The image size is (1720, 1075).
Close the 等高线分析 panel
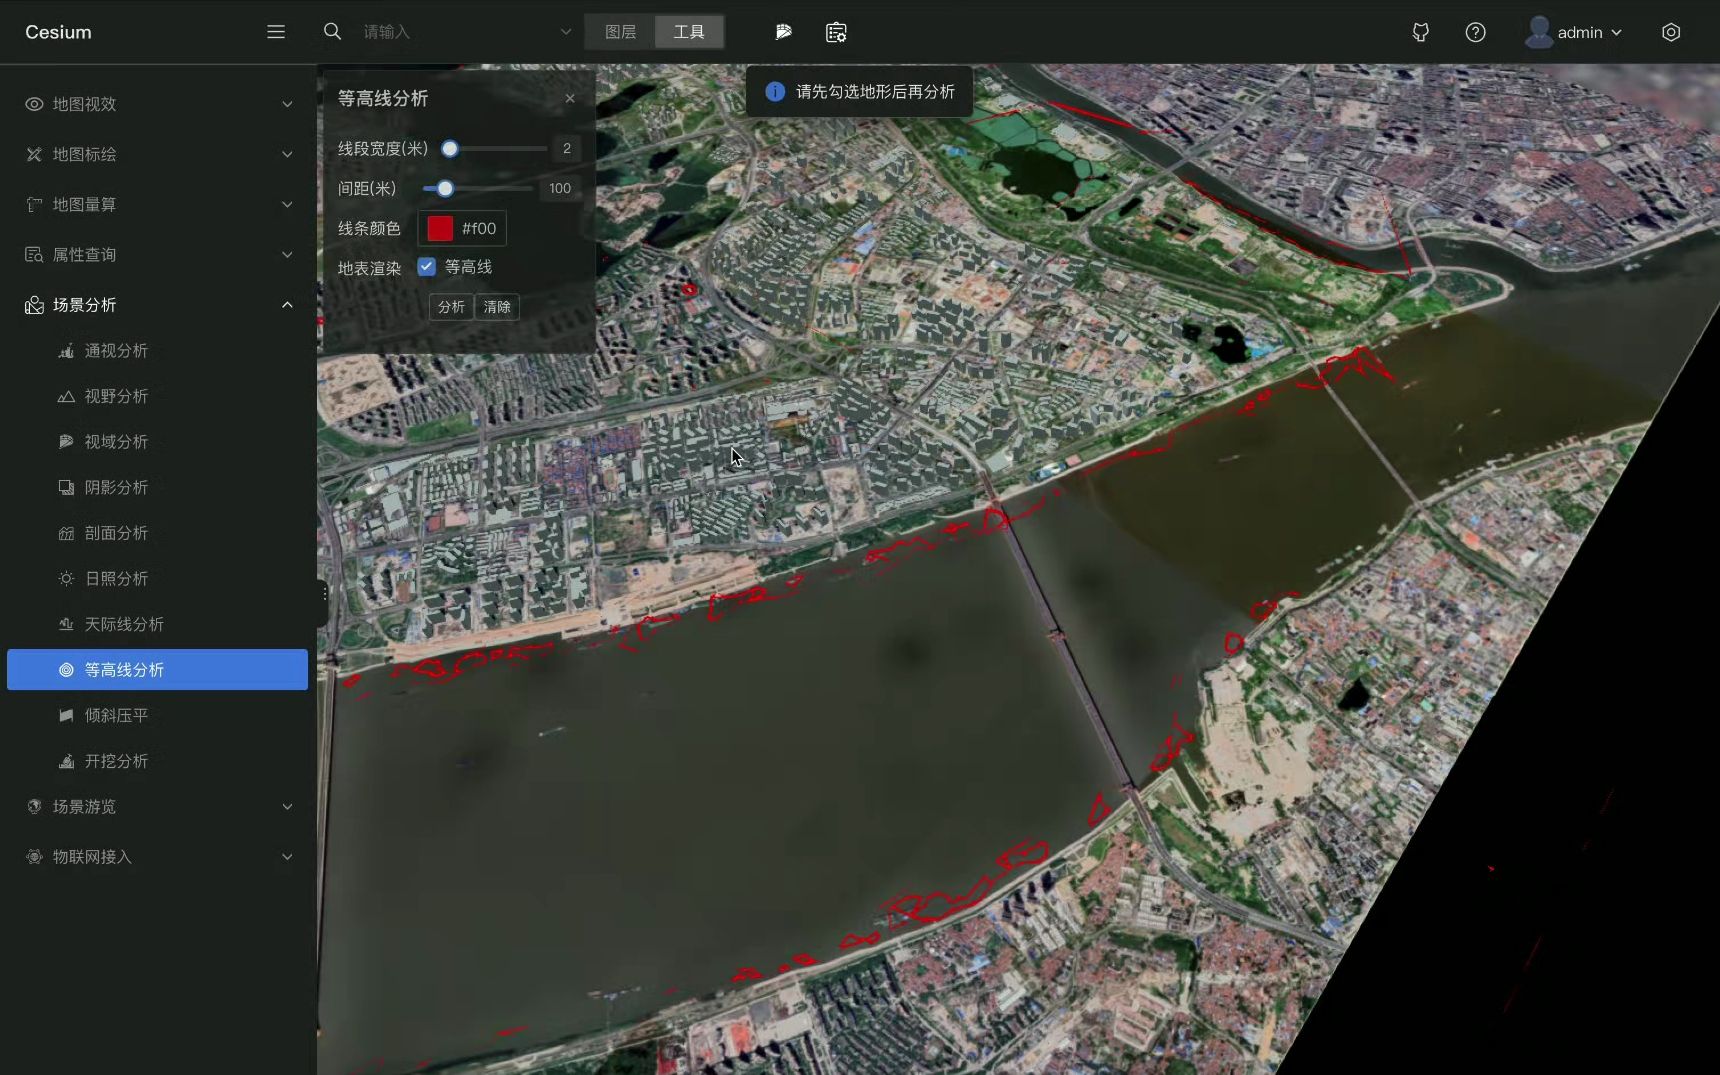[570, 98]
